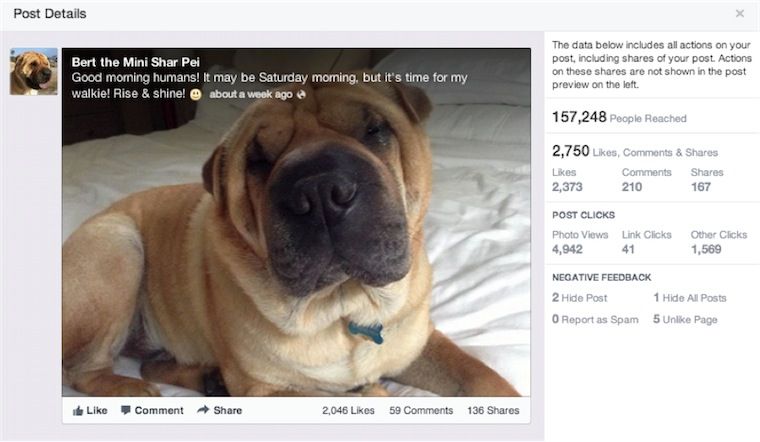Open the 59 Comments link
This screenshot has width=760, height=442.
tap(421, 410)
